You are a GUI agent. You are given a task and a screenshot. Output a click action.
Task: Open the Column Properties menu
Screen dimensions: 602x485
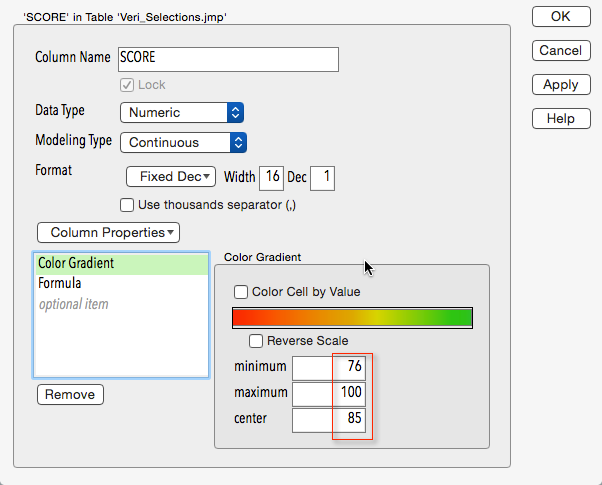[108, 232]
